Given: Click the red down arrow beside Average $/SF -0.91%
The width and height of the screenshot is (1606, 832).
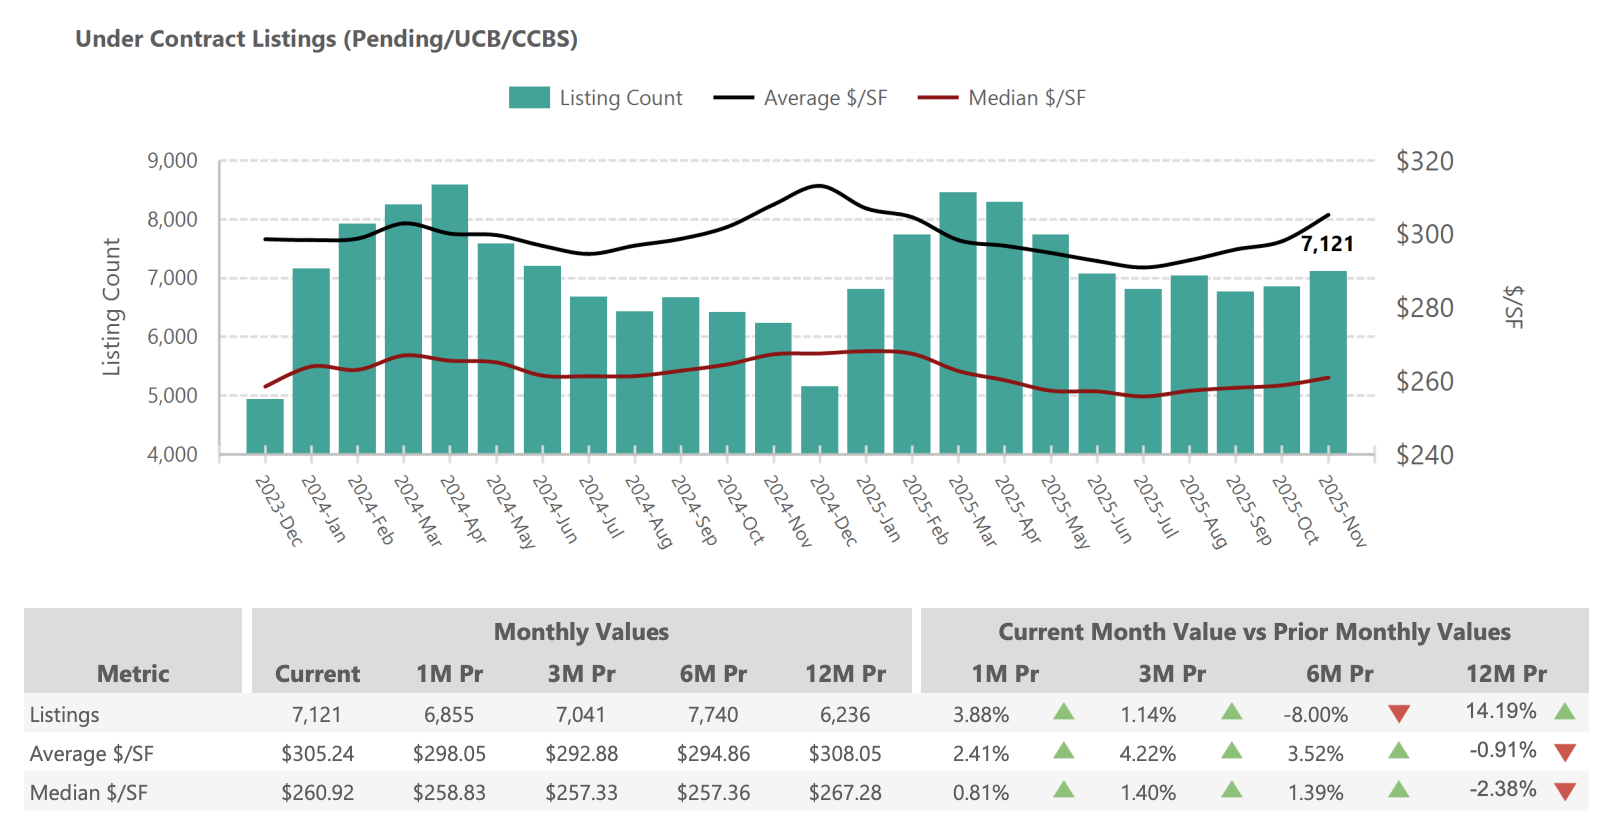Looking at the screenshot, I should point(1565,752).
